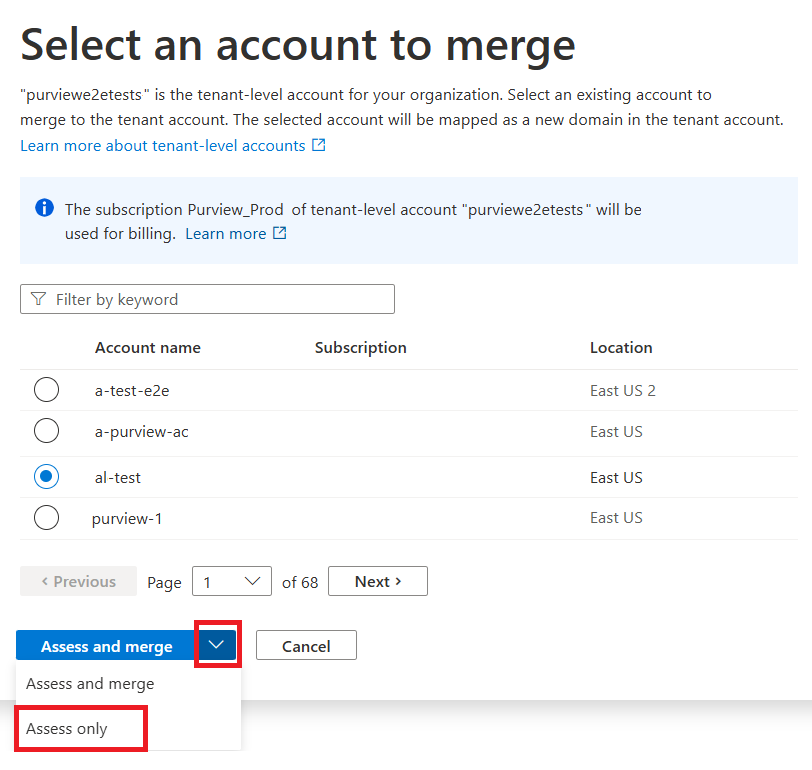
Task: Select the a-test-e2e account radio button
Action: (x=46, y=390)
